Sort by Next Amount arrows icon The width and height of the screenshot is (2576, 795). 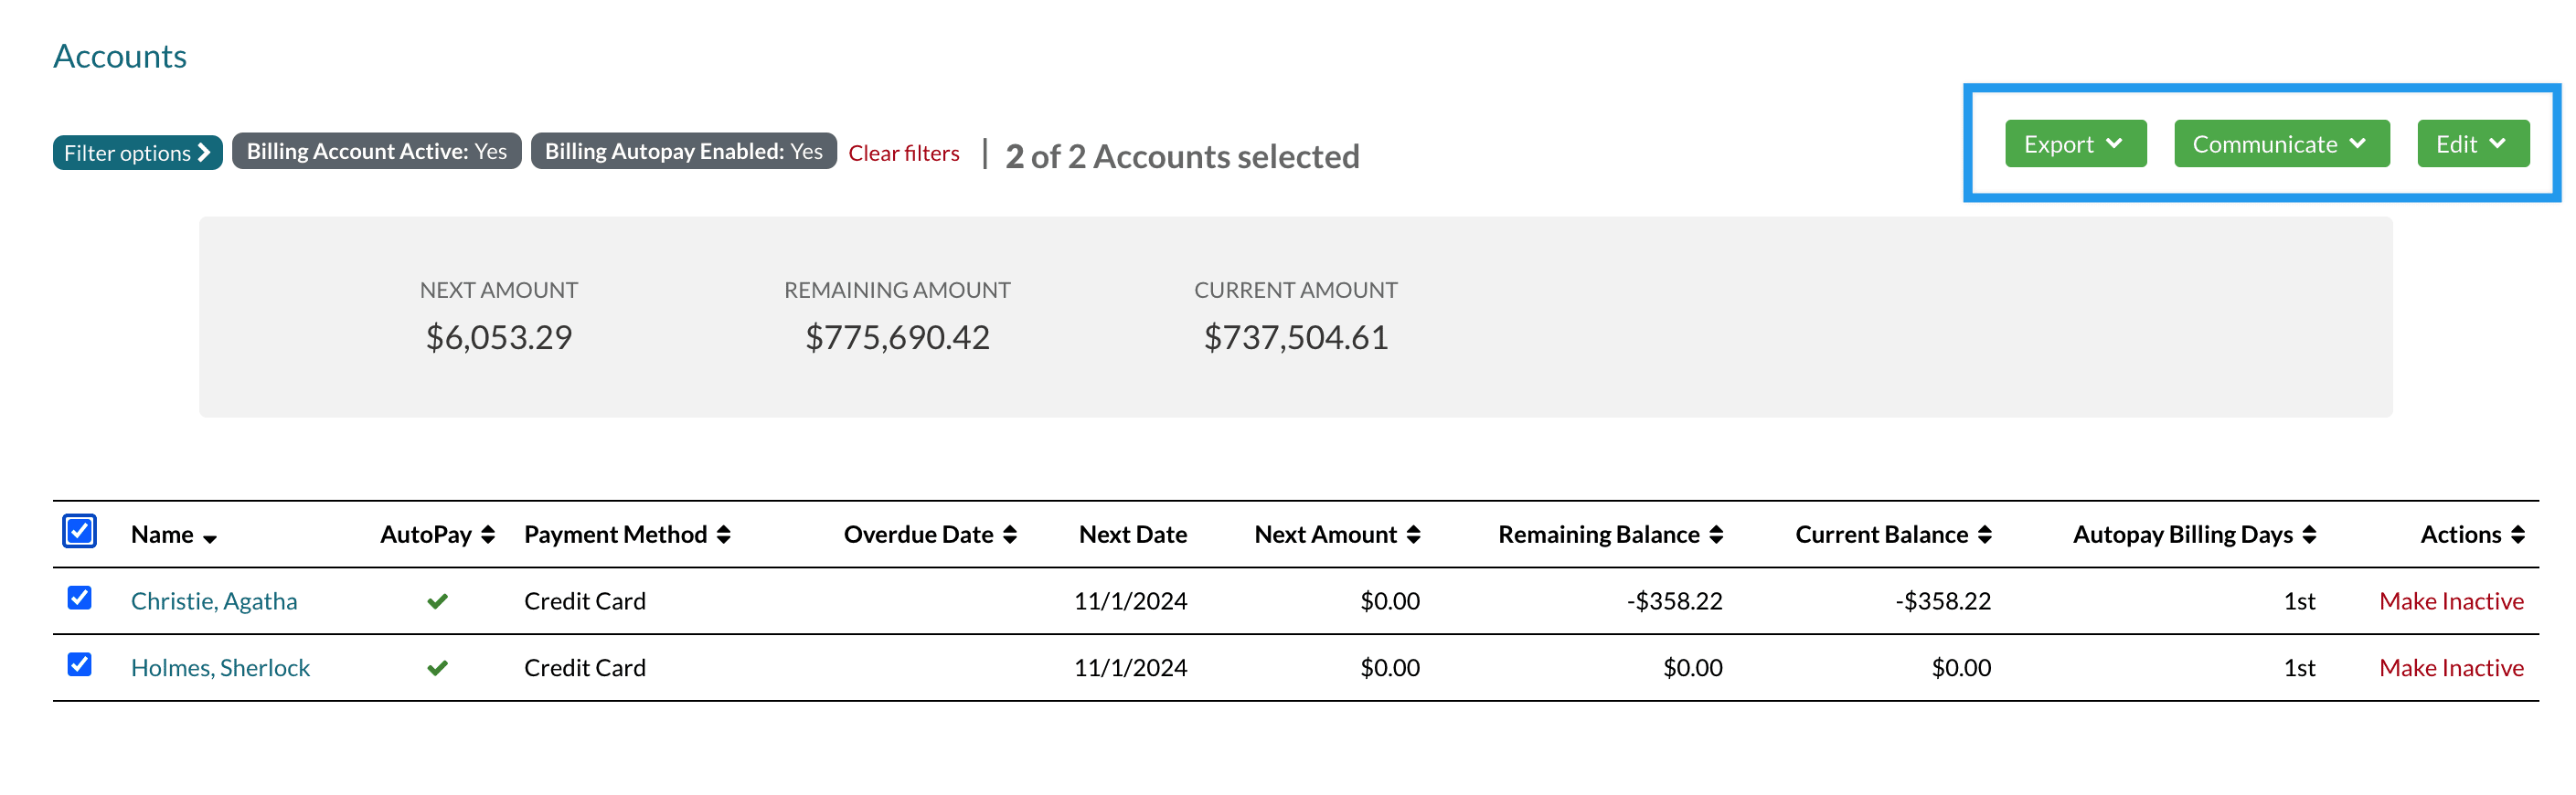[x=1413, y=535]
